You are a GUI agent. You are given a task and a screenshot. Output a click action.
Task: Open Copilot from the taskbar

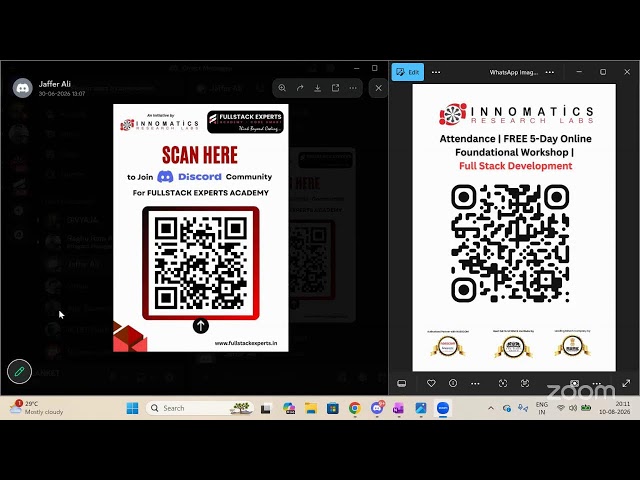click(289, 408)
